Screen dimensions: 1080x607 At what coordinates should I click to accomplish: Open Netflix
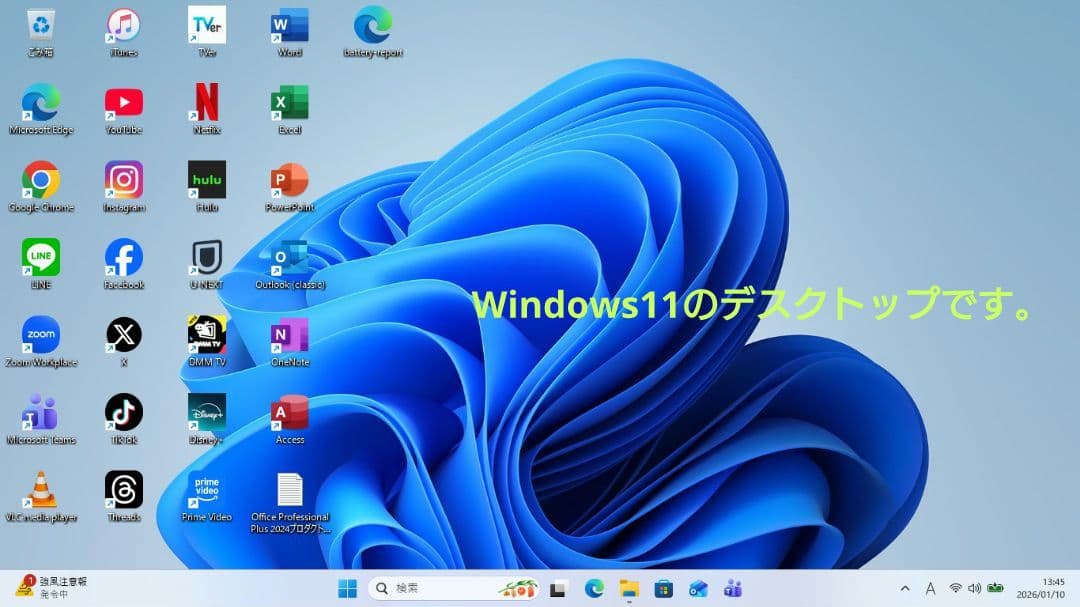point(206,103)
